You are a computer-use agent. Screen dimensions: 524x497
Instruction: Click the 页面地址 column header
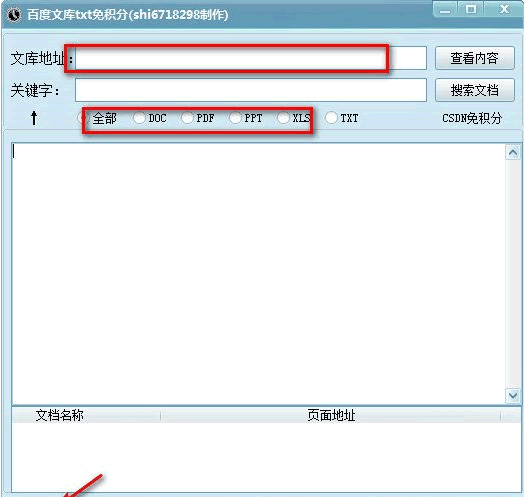point(331,415)
